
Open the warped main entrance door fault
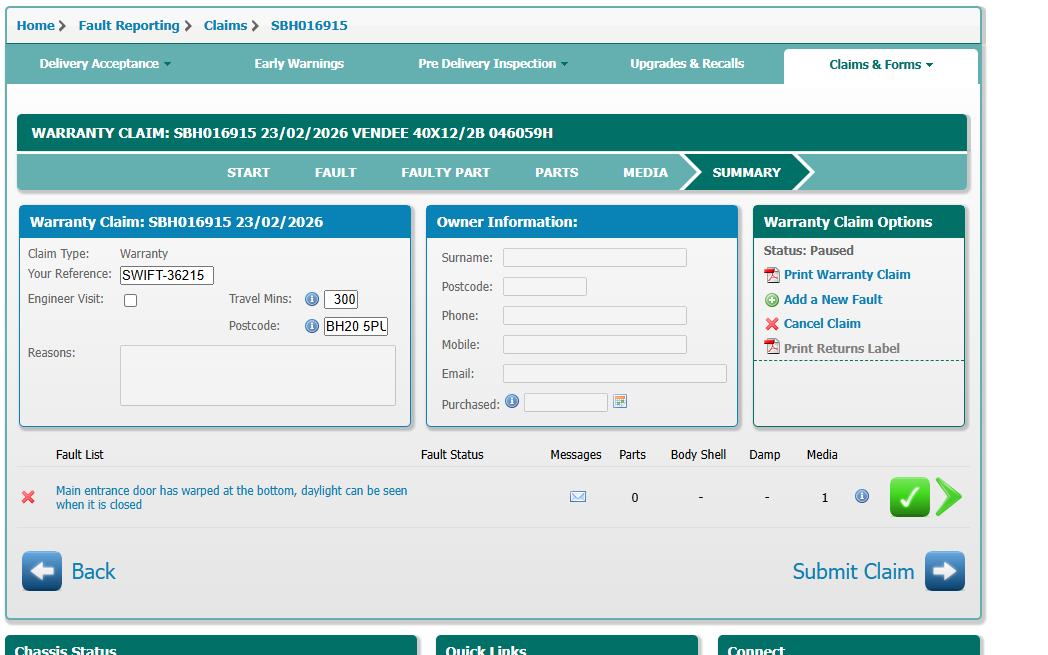click(x=231, y=497)
